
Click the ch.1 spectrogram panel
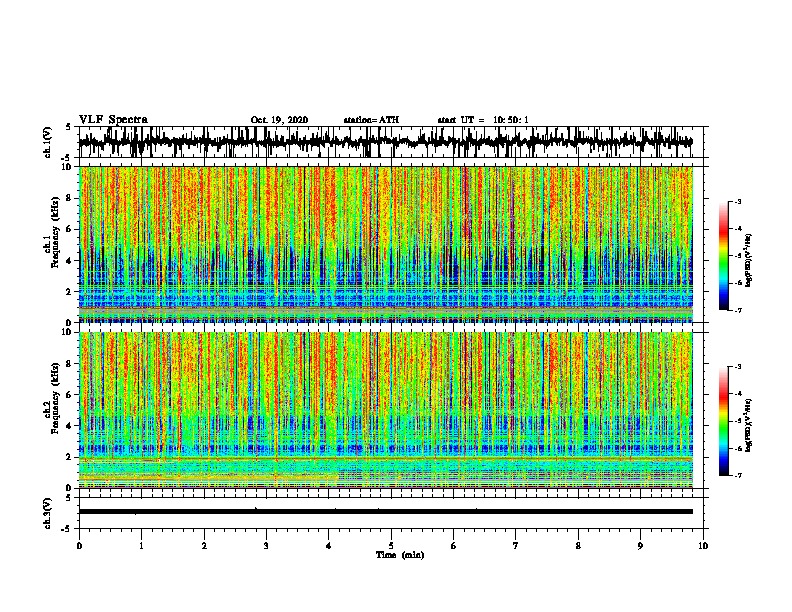click(x=386, y=244)
